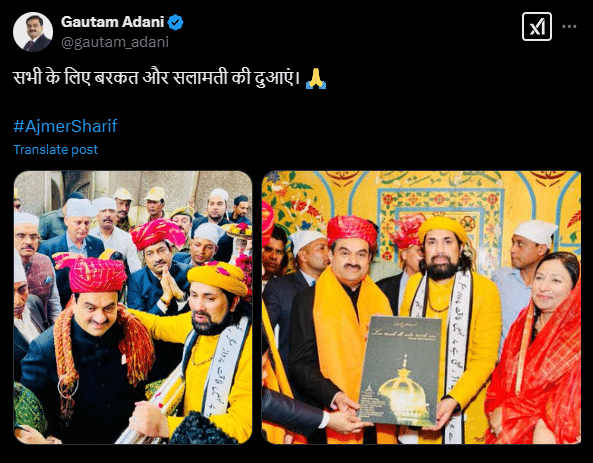Open the Grok xI icon
Image resolution: width=593 pixels, height=463 pixels.
[x=537, y=26]
